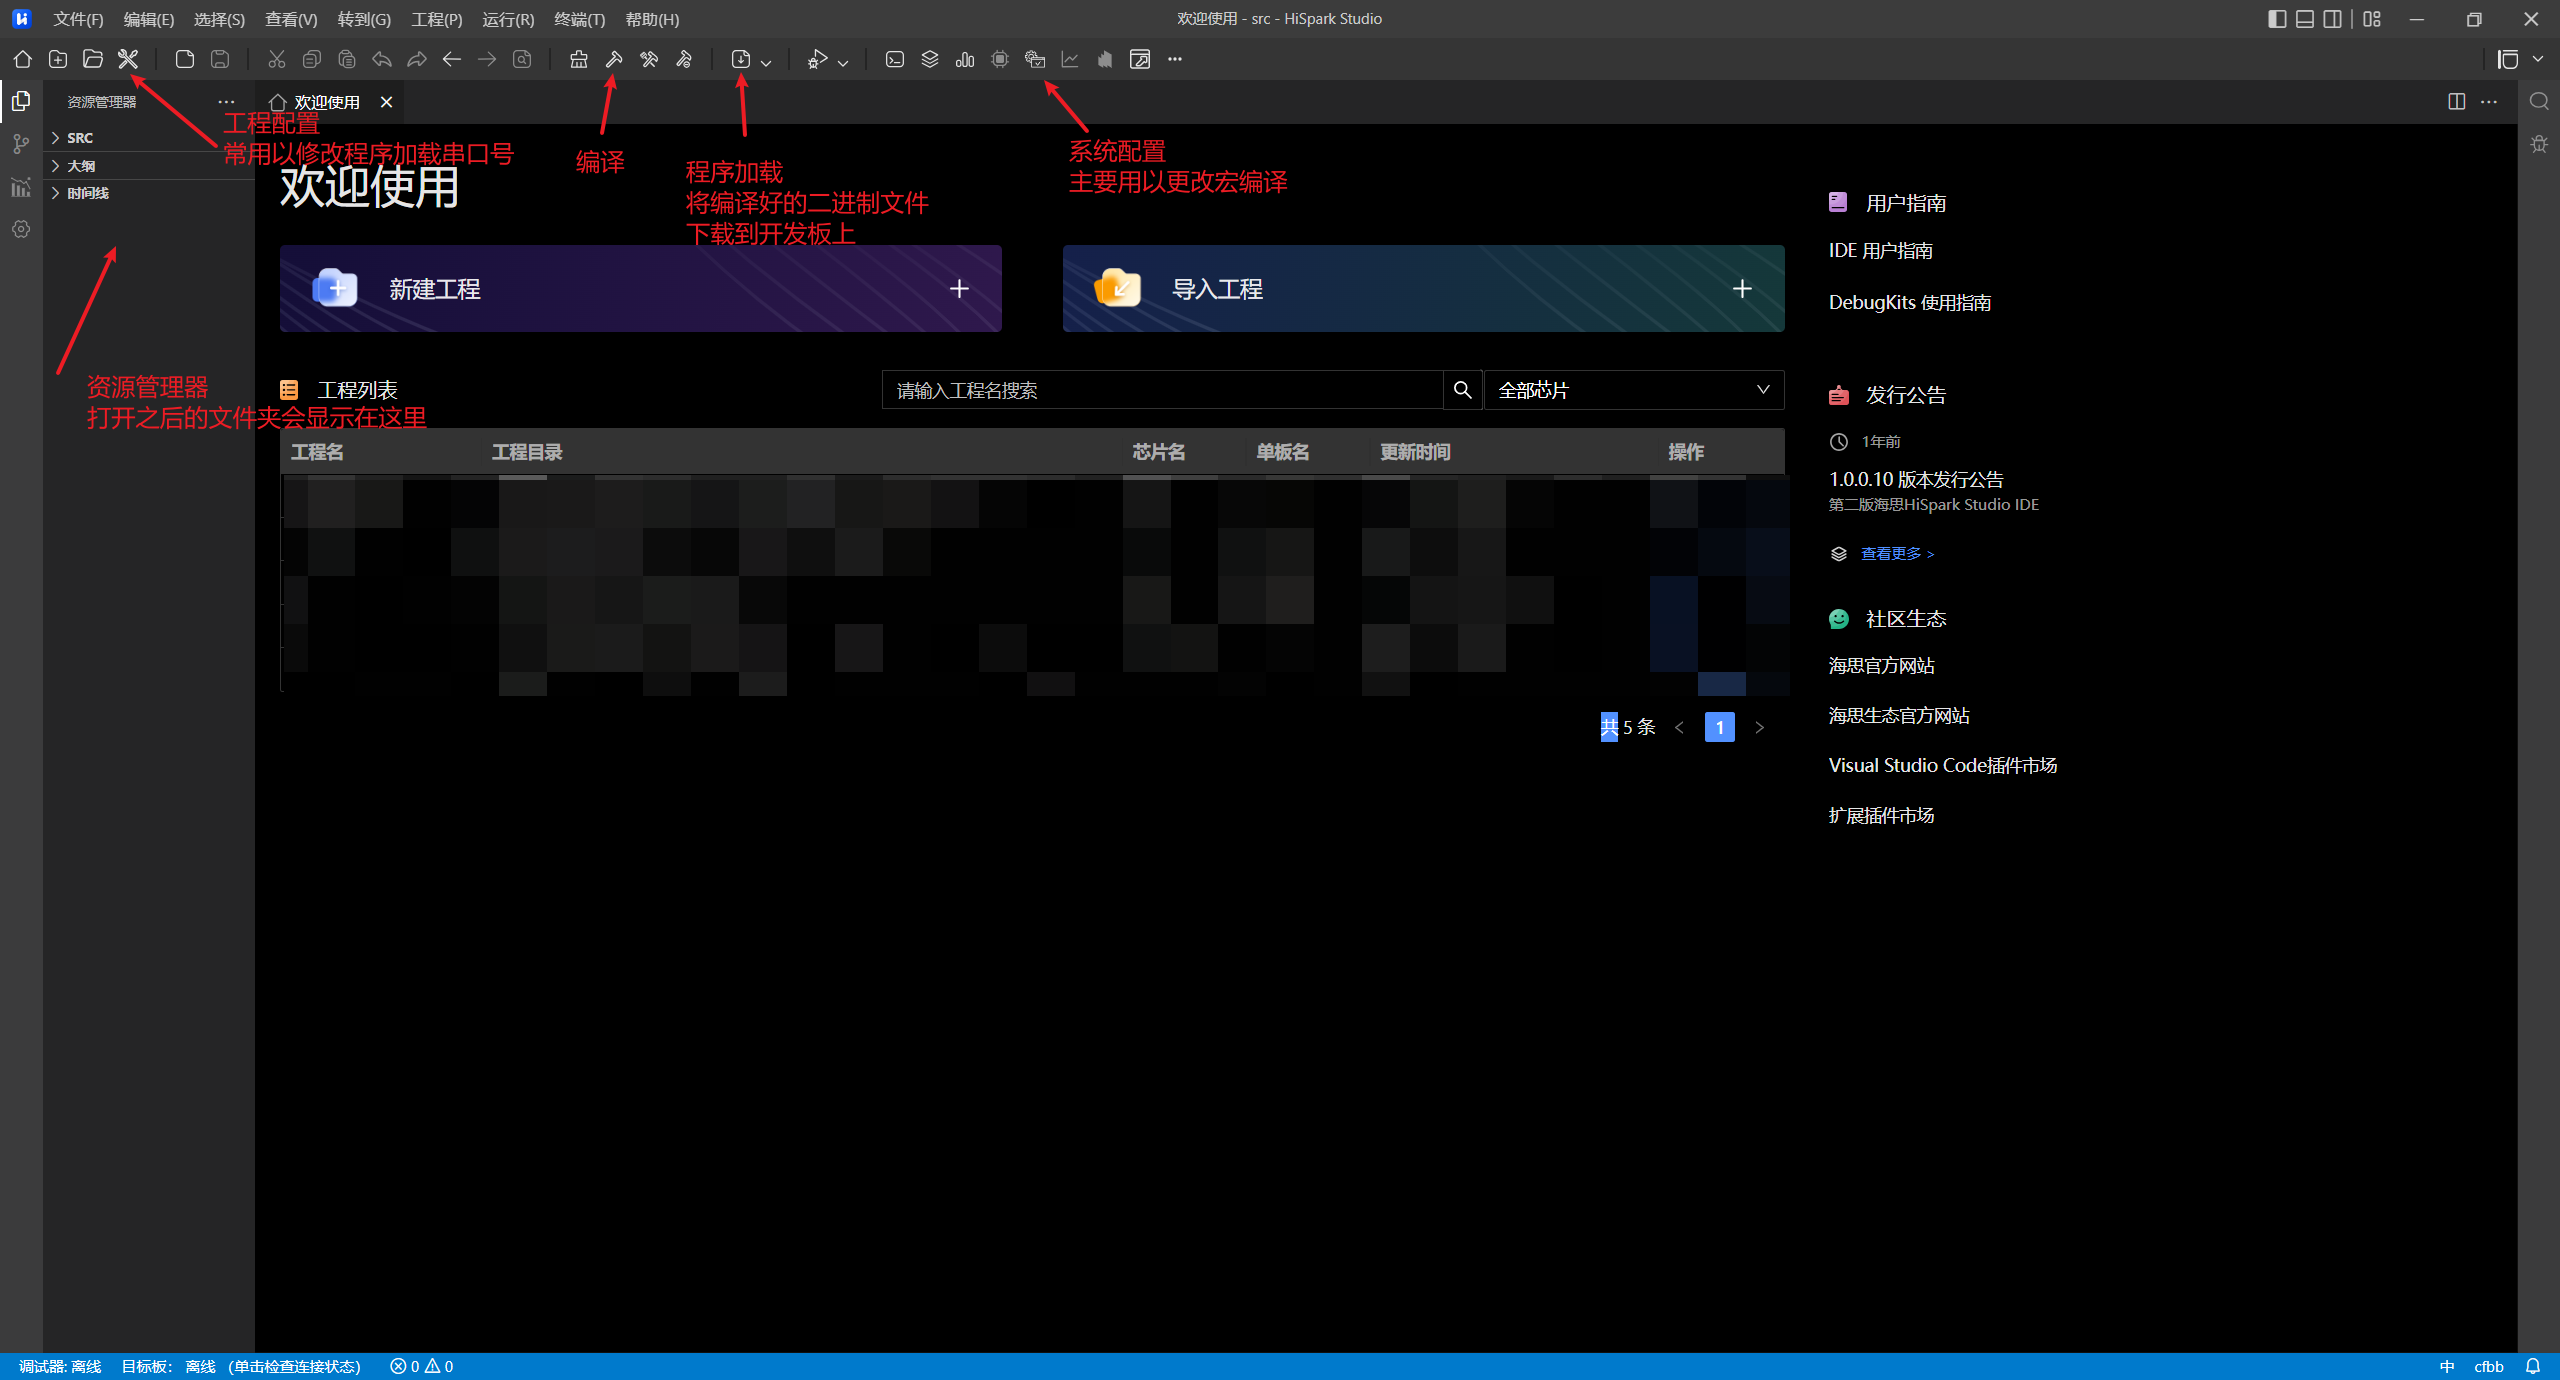Viewport: 2560px width, 1380px height.
Task: Click the build hammer icon
Action: tap(614, 59)
